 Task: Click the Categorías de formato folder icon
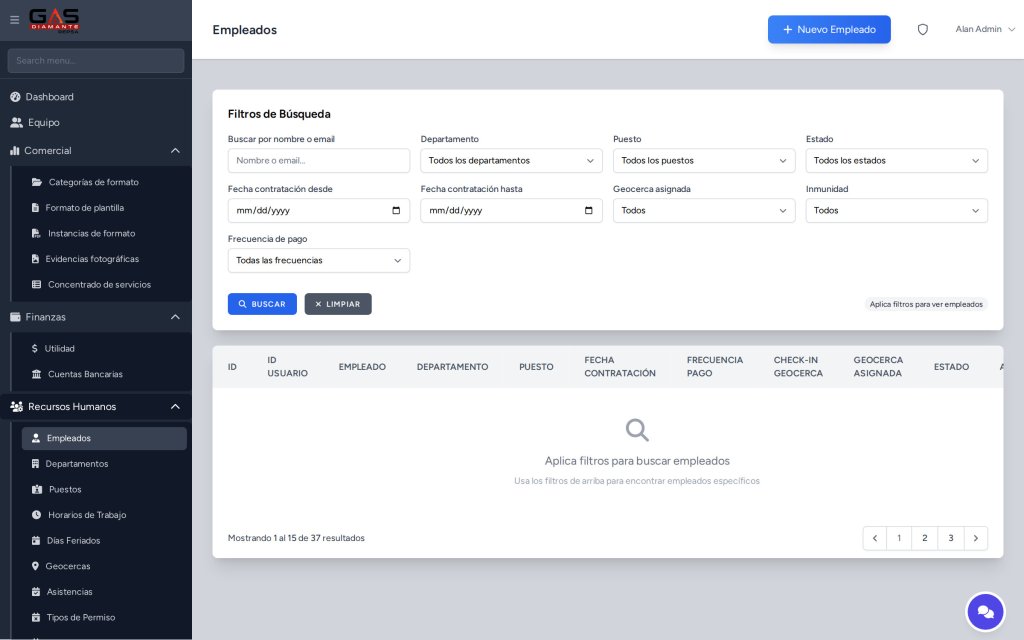(x=37, y=182)
